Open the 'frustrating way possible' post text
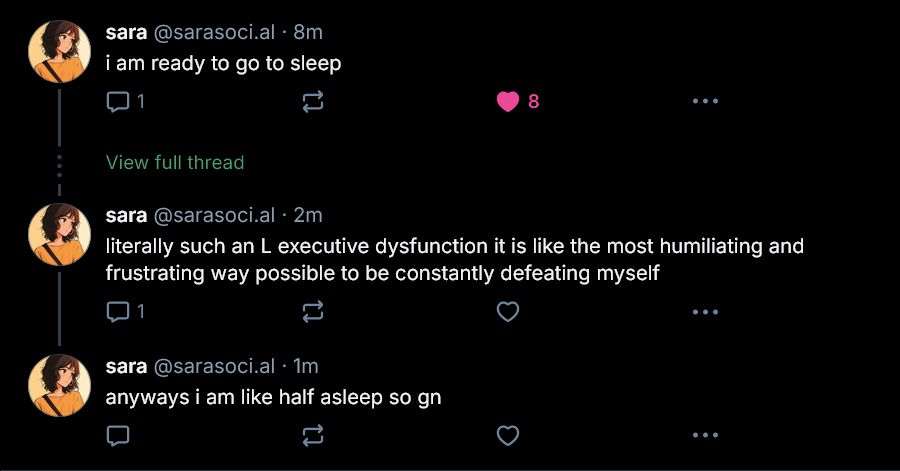 coord(454,259)
